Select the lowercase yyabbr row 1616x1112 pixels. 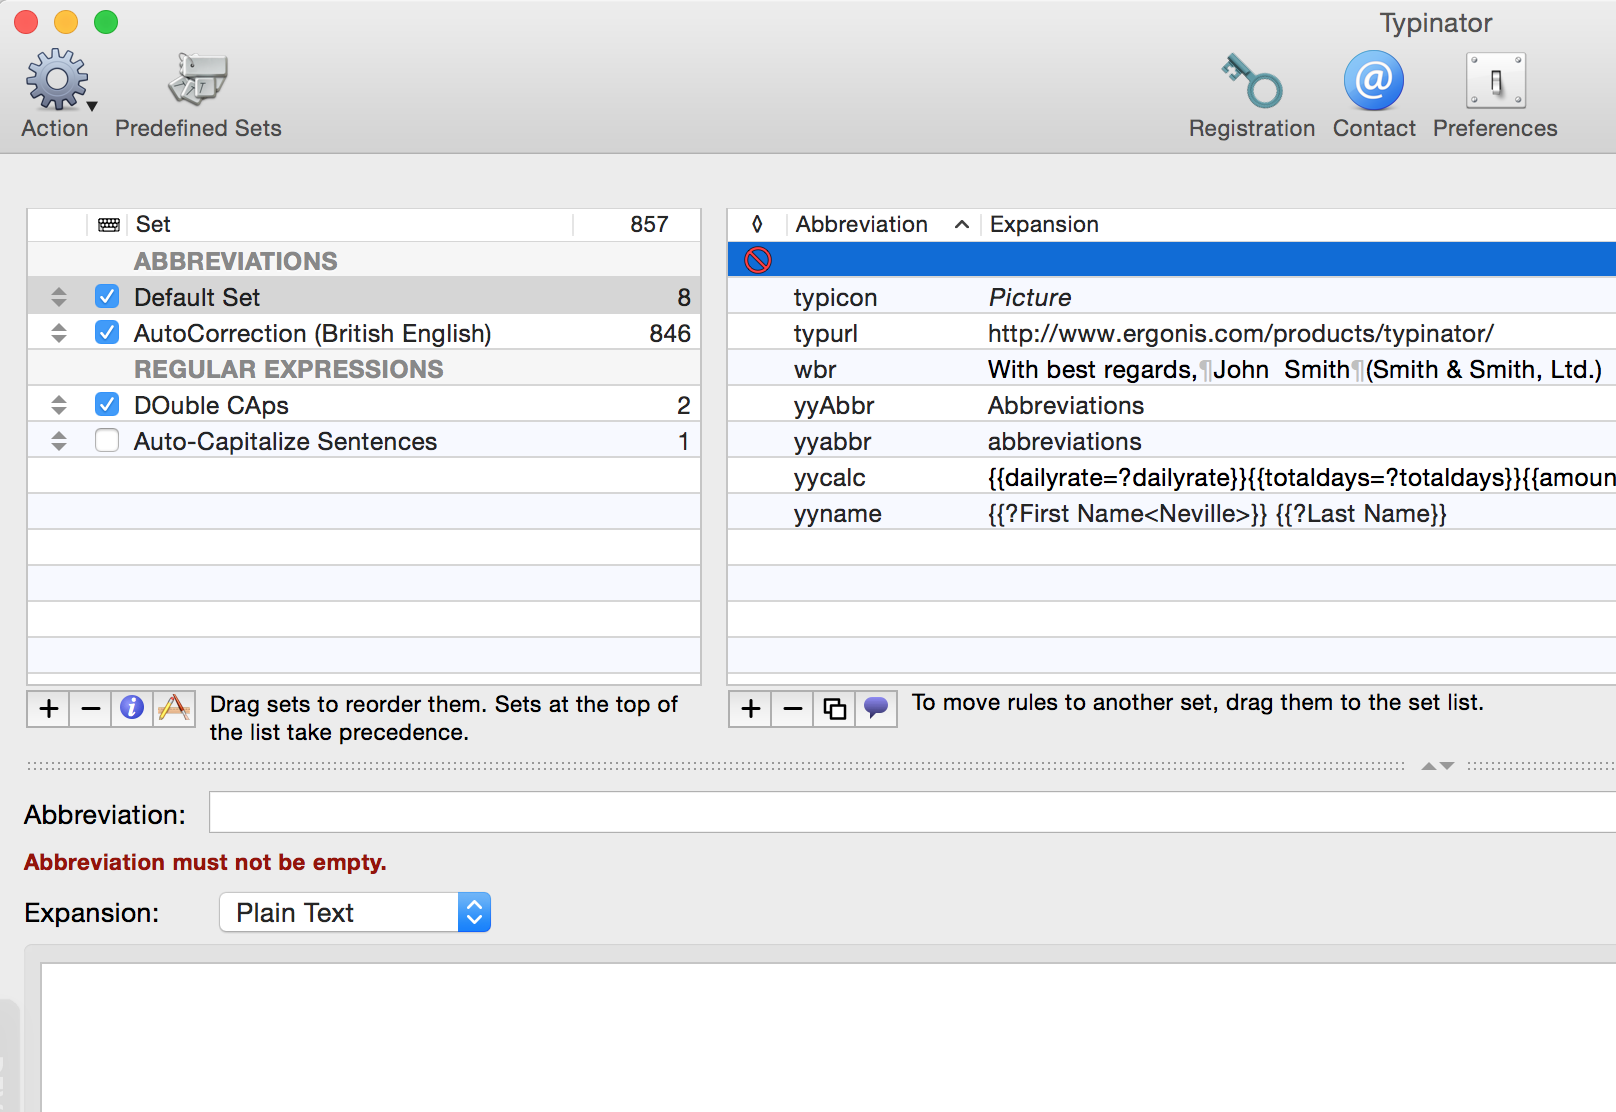coord(832,441)
